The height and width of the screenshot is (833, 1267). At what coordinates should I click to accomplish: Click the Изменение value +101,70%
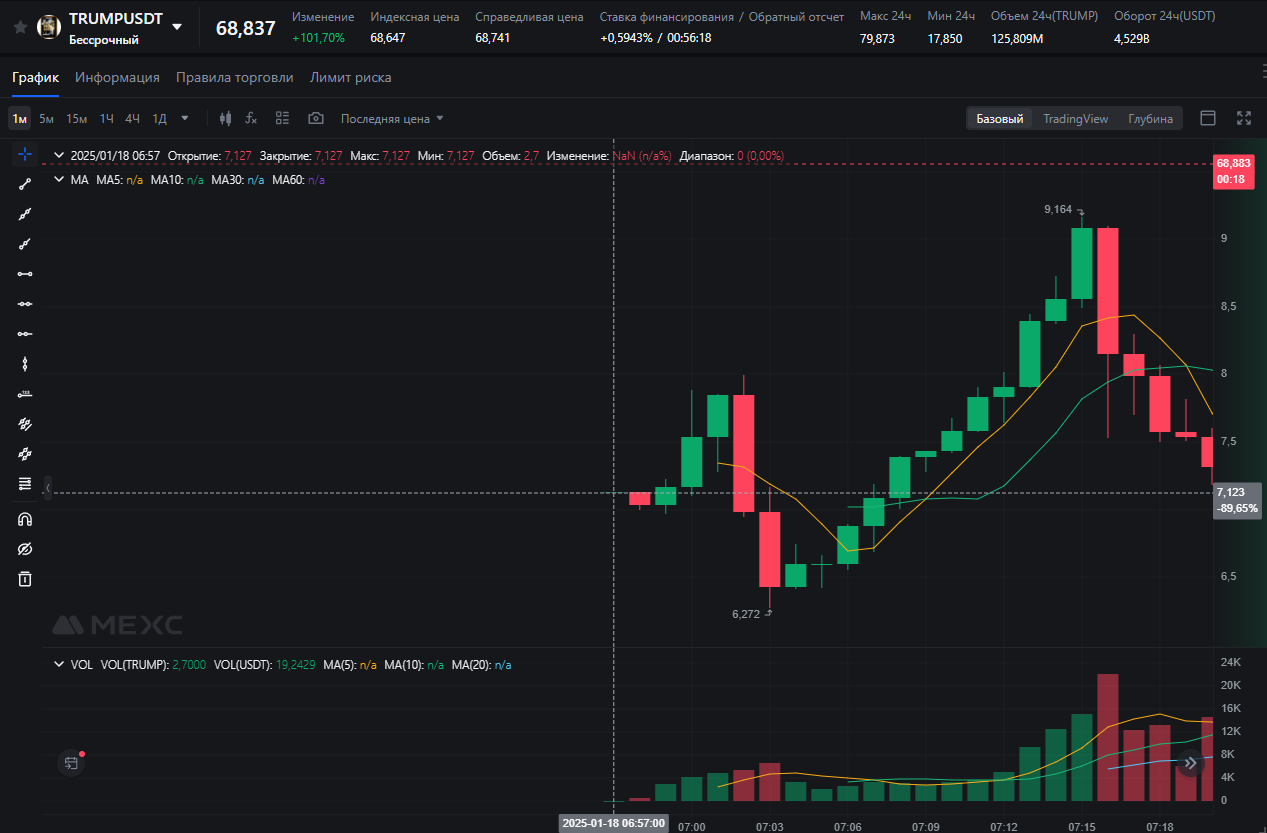point(318,38)
